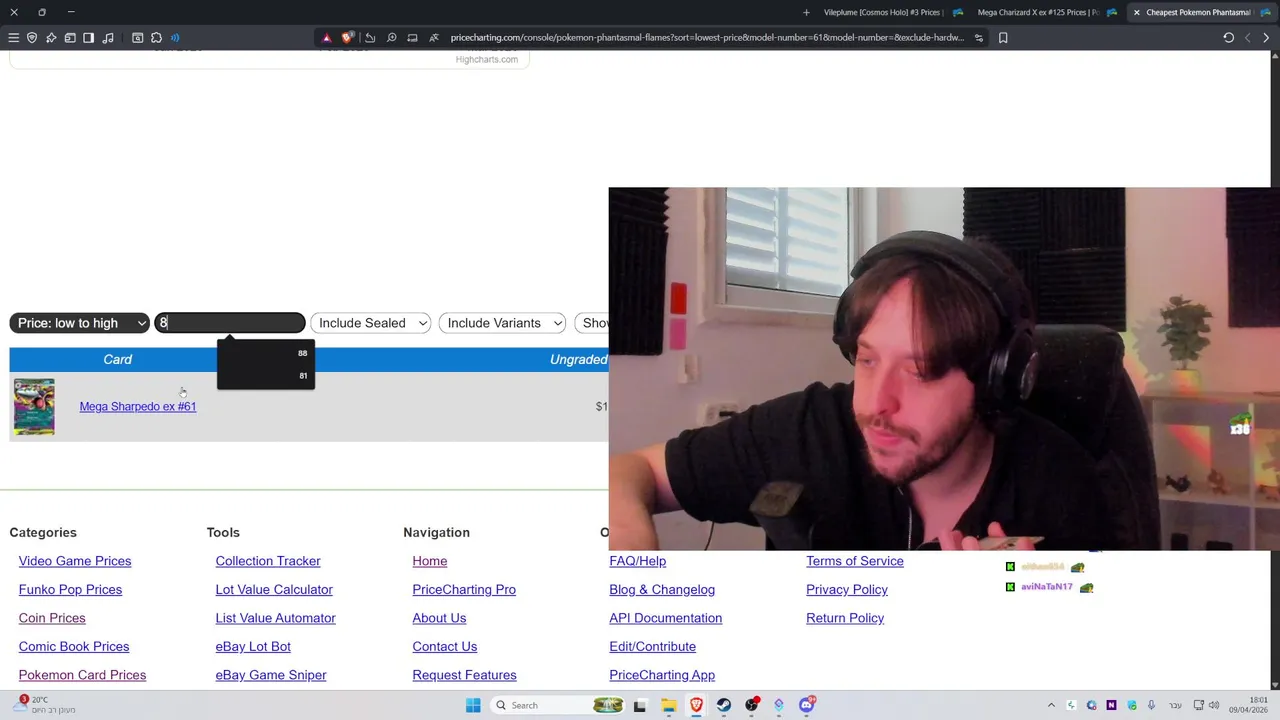Open About Us link
Viewport: 1280px width, 720px height.
click(x=439, y=618)
